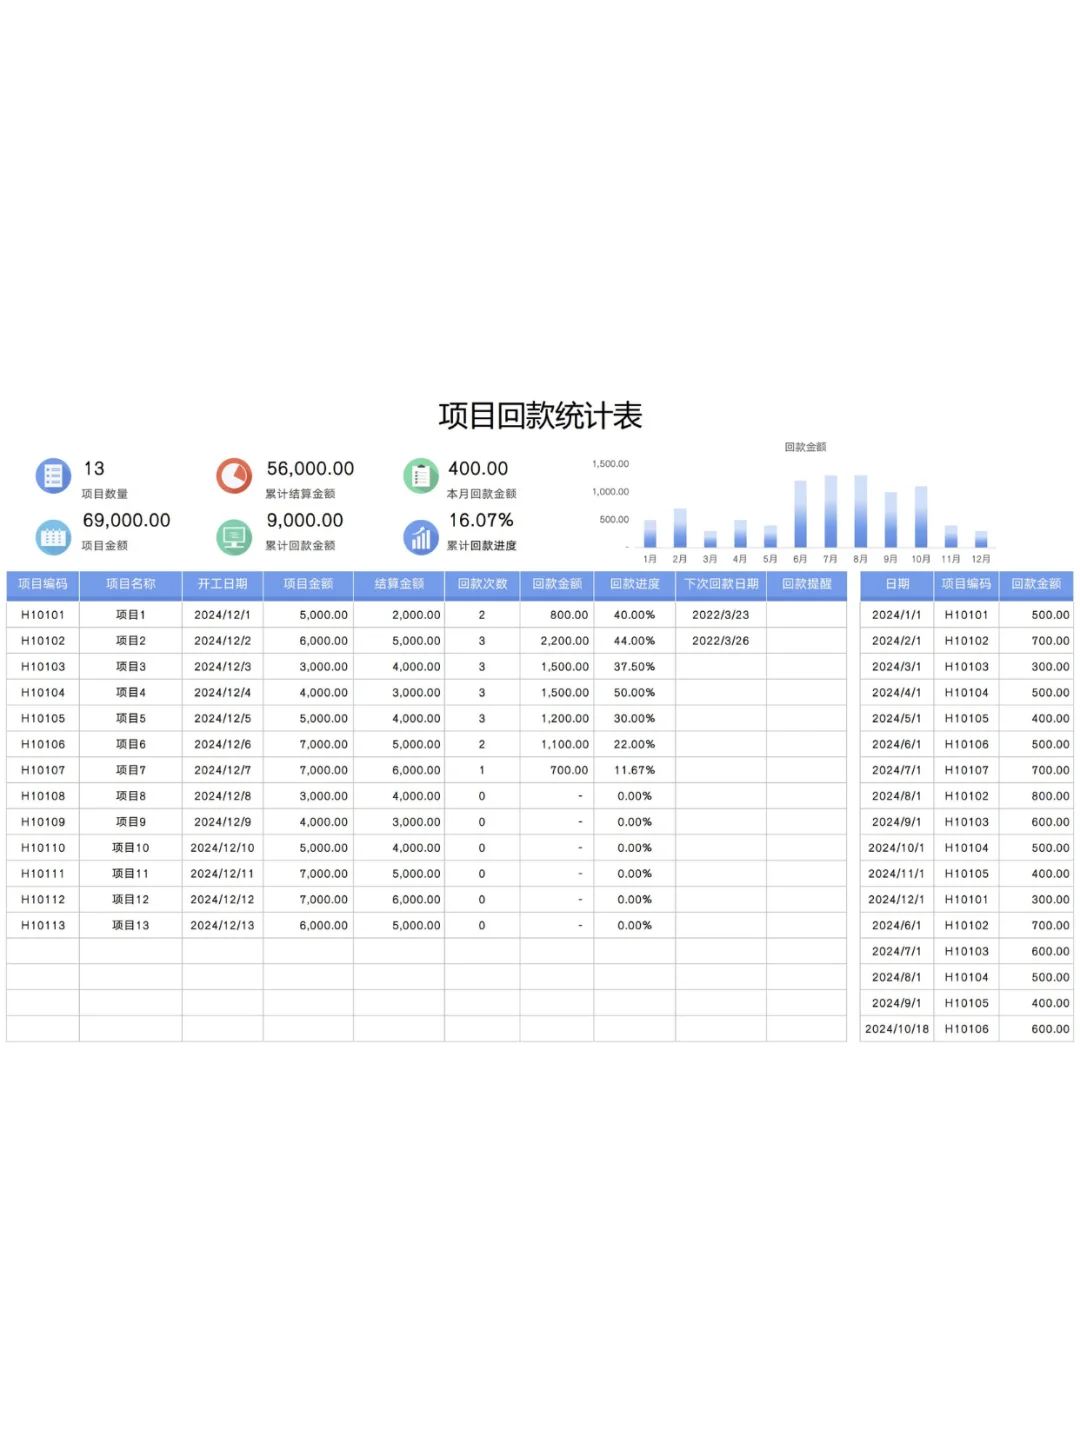Click the 项目1 project name cell
The width and height of the screenshot is (1080, 1443).
click(x=129, y=614)
